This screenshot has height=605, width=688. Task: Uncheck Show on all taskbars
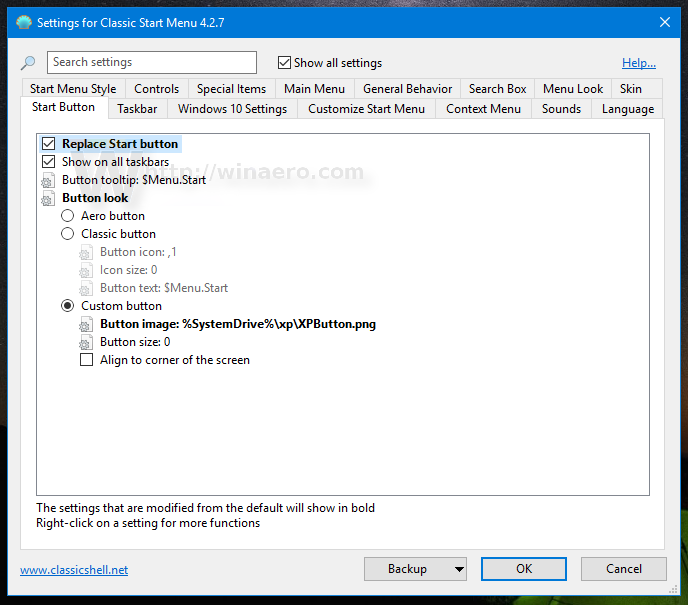[48, 162]
